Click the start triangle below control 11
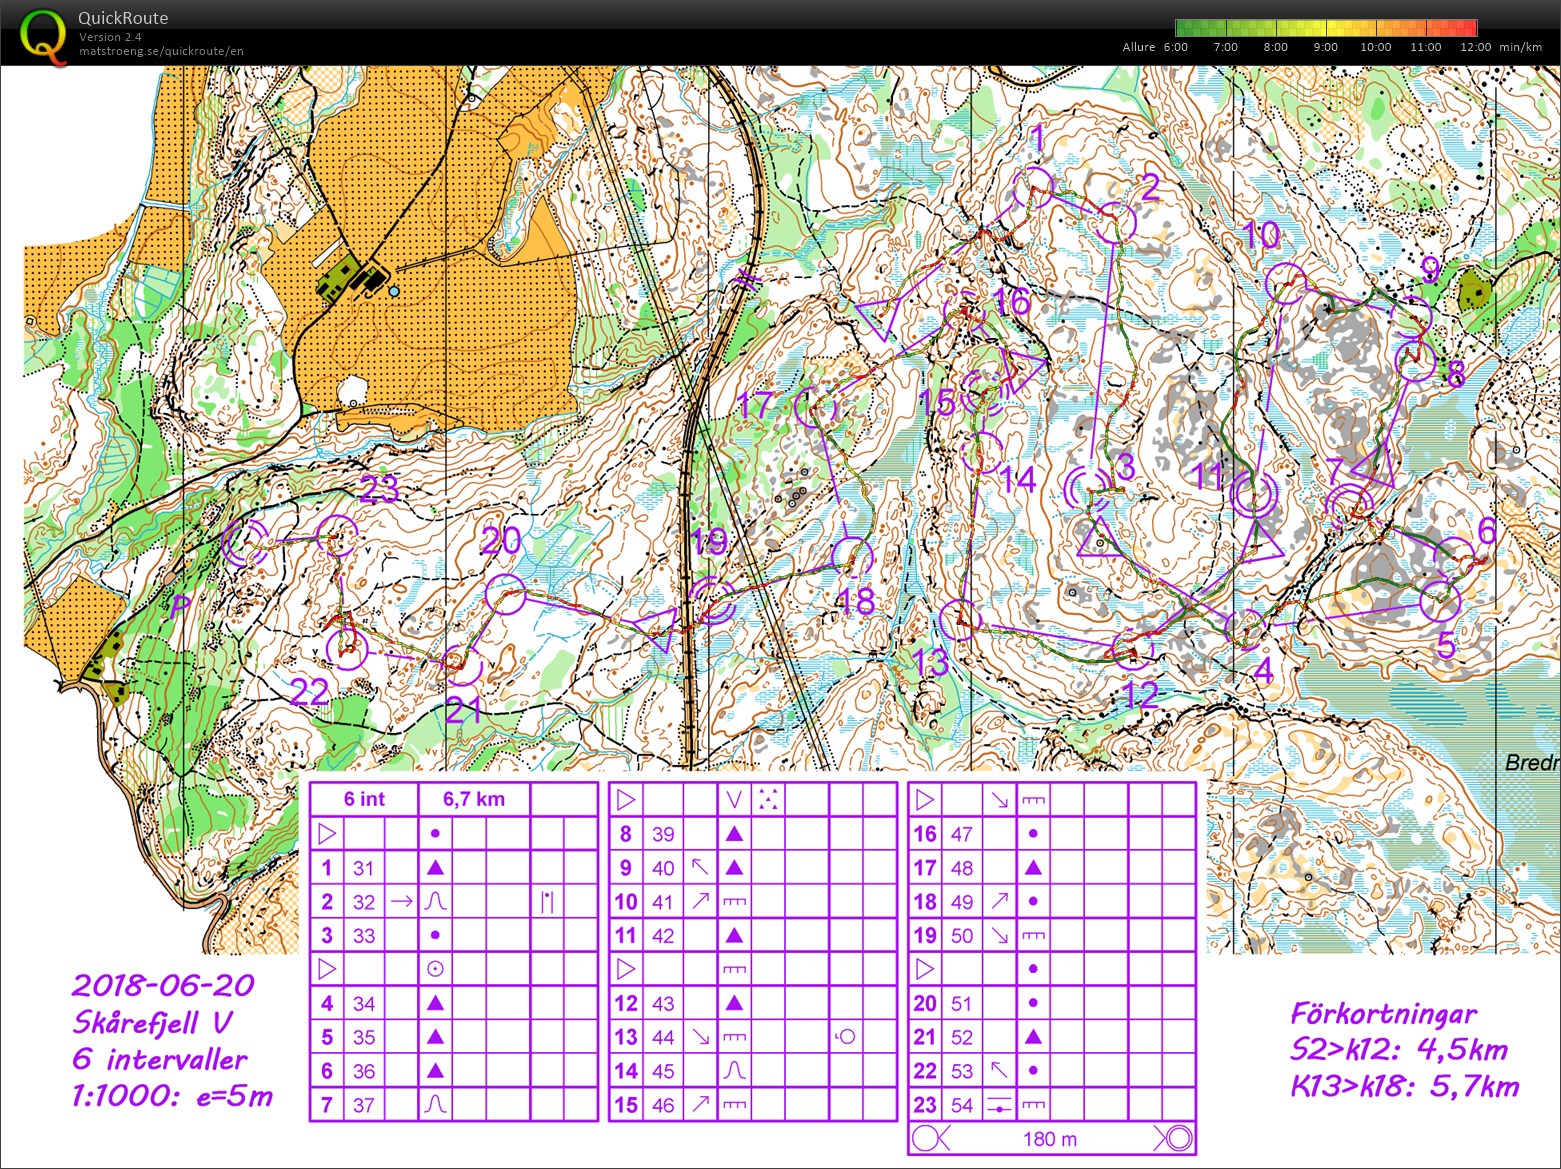The image size is (1561, 1169). point(1260,541)
